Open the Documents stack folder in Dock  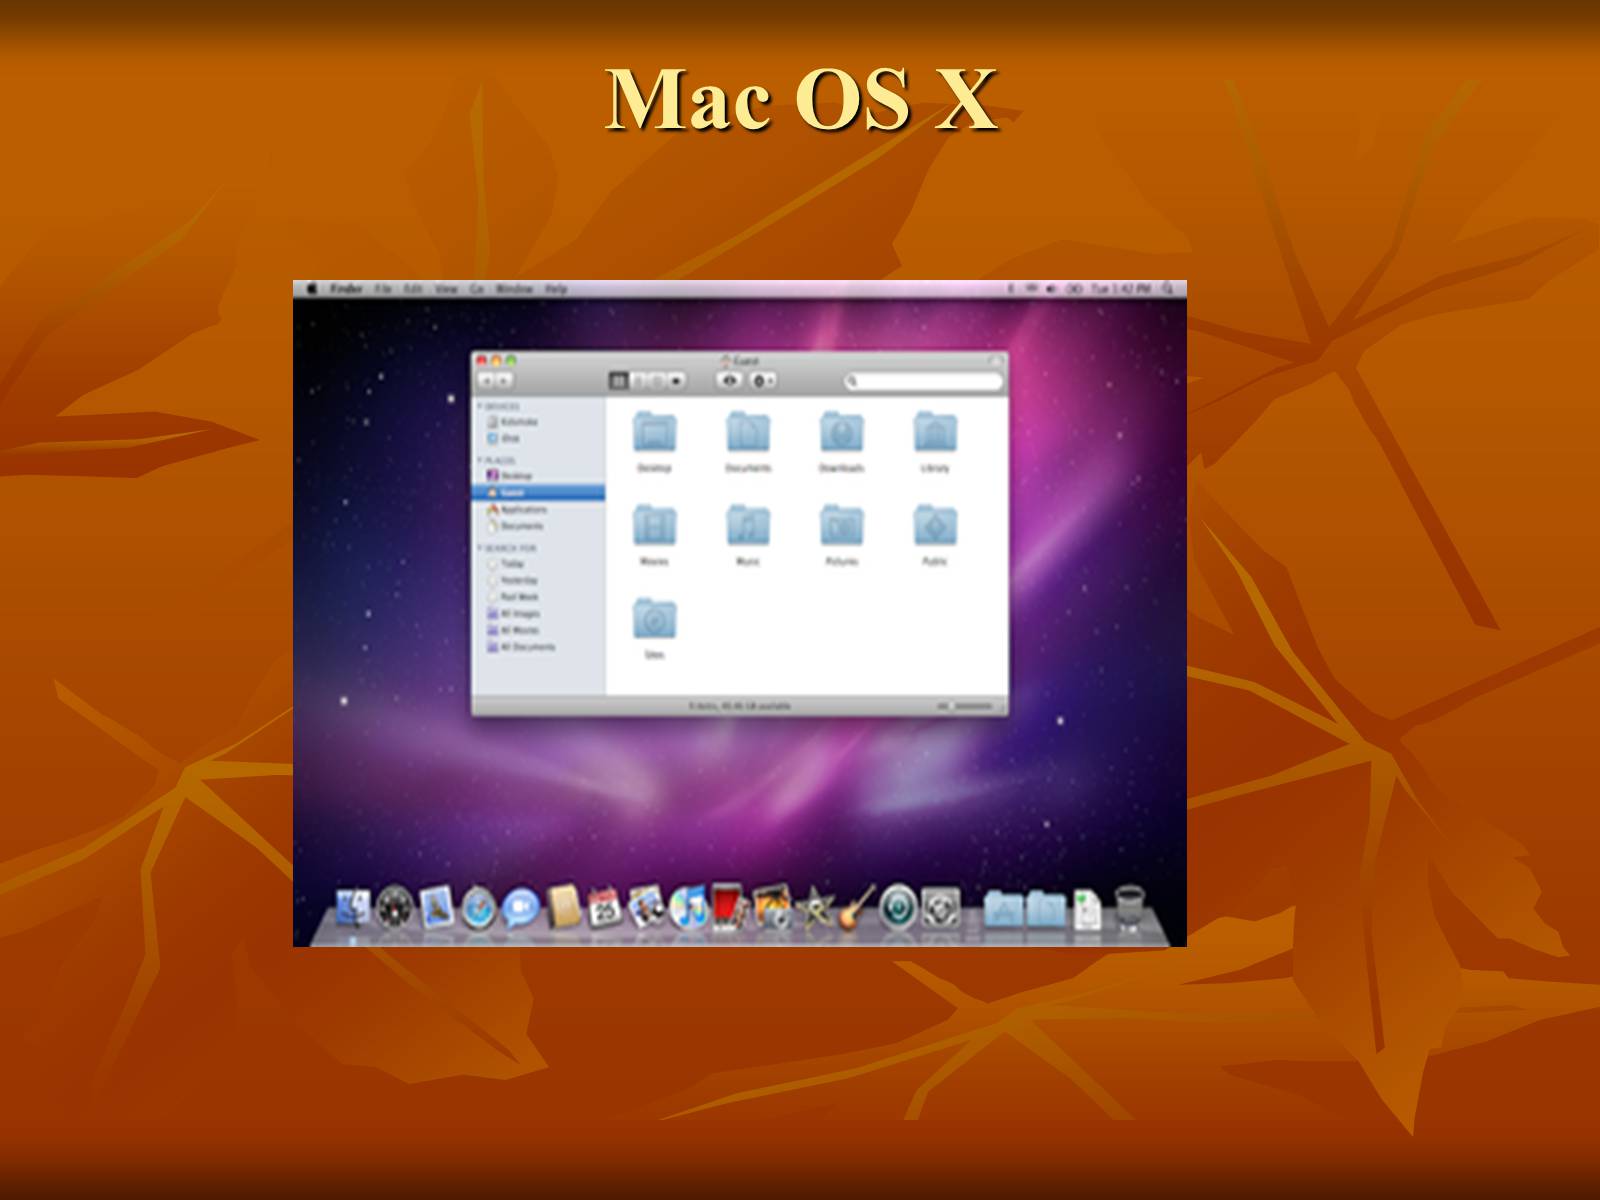tap(1046, 909)
